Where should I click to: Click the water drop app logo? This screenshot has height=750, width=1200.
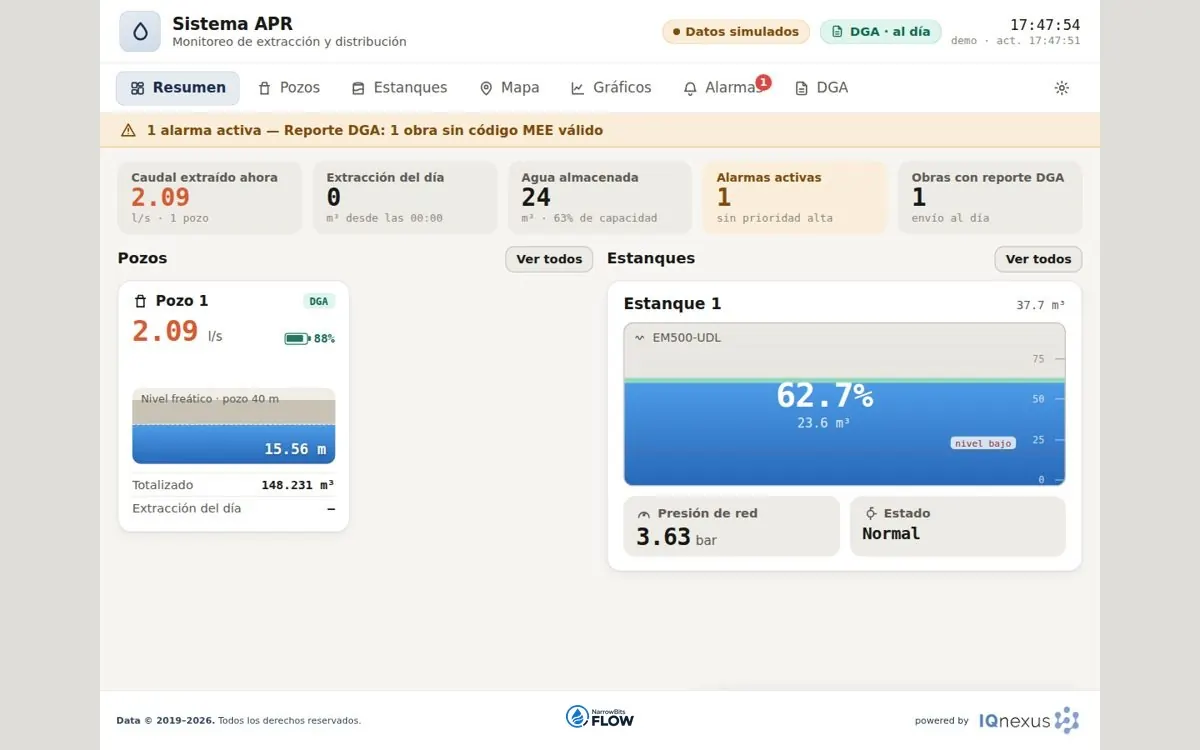click(x=140, y=32)
